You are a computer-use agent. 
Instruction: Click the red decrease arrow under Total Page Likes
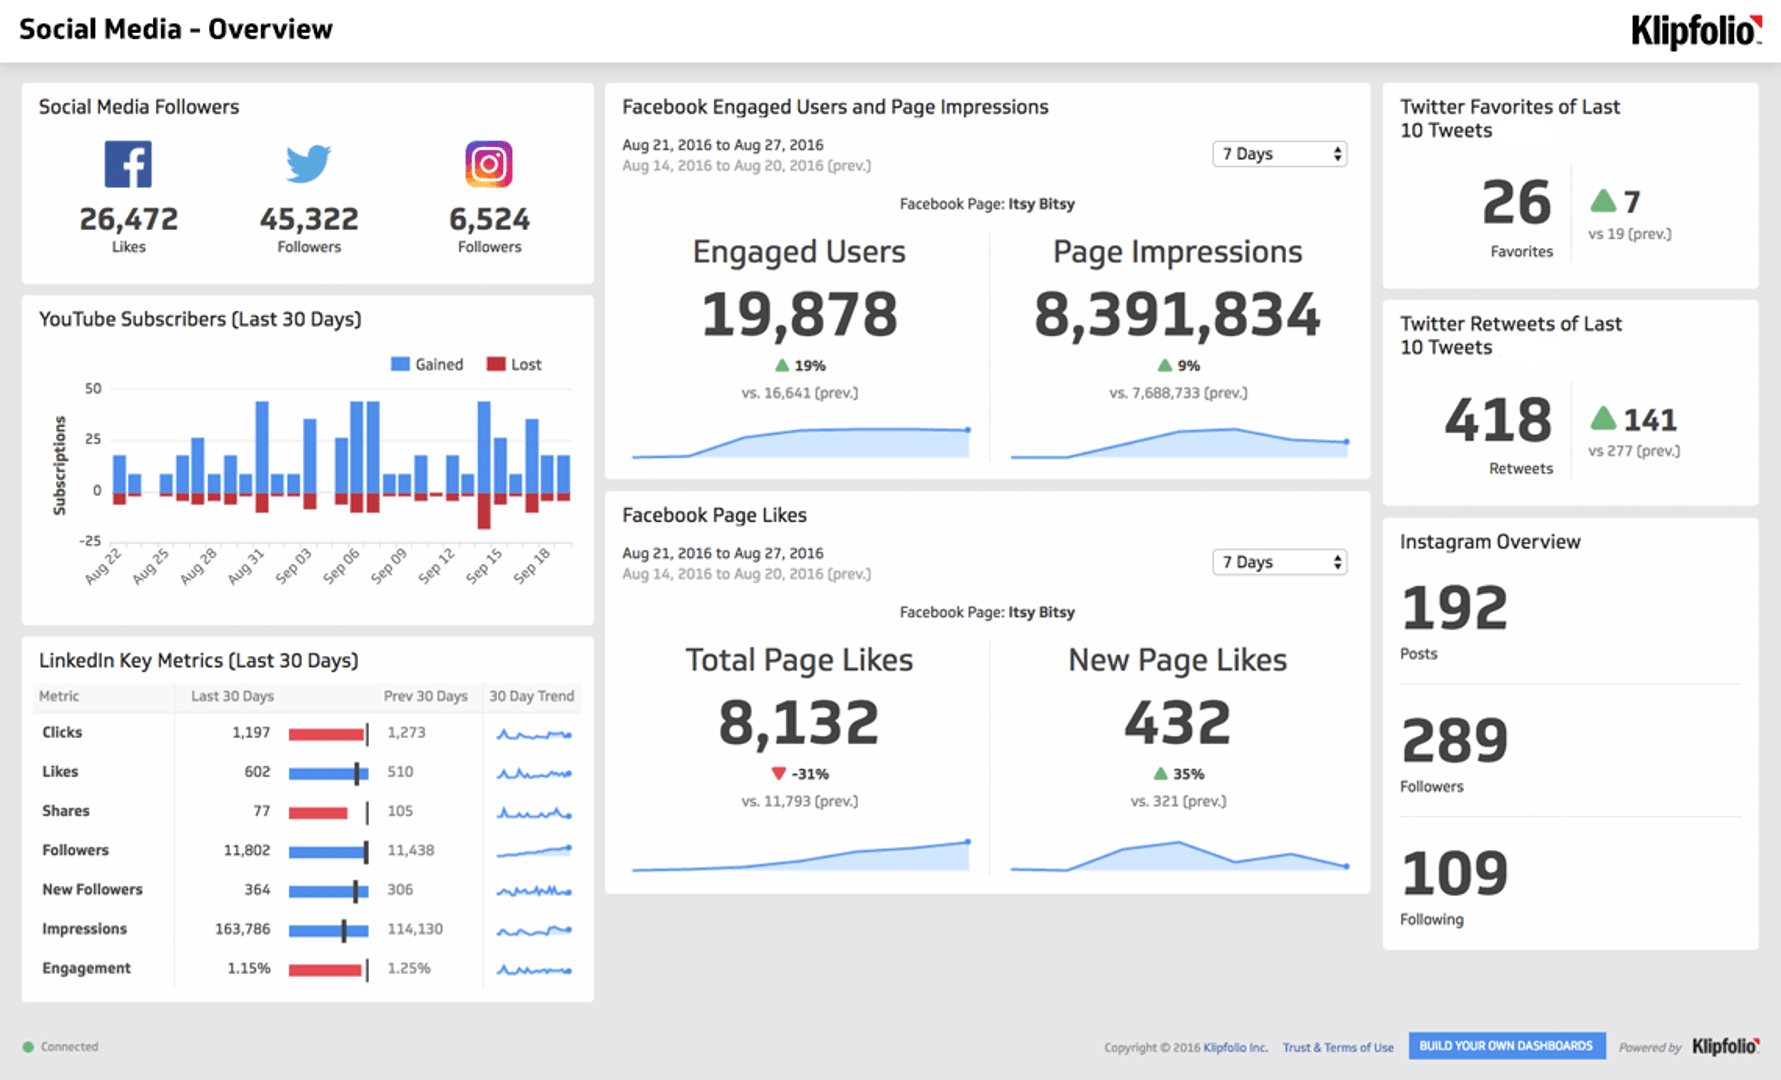(x=778, y=772)
